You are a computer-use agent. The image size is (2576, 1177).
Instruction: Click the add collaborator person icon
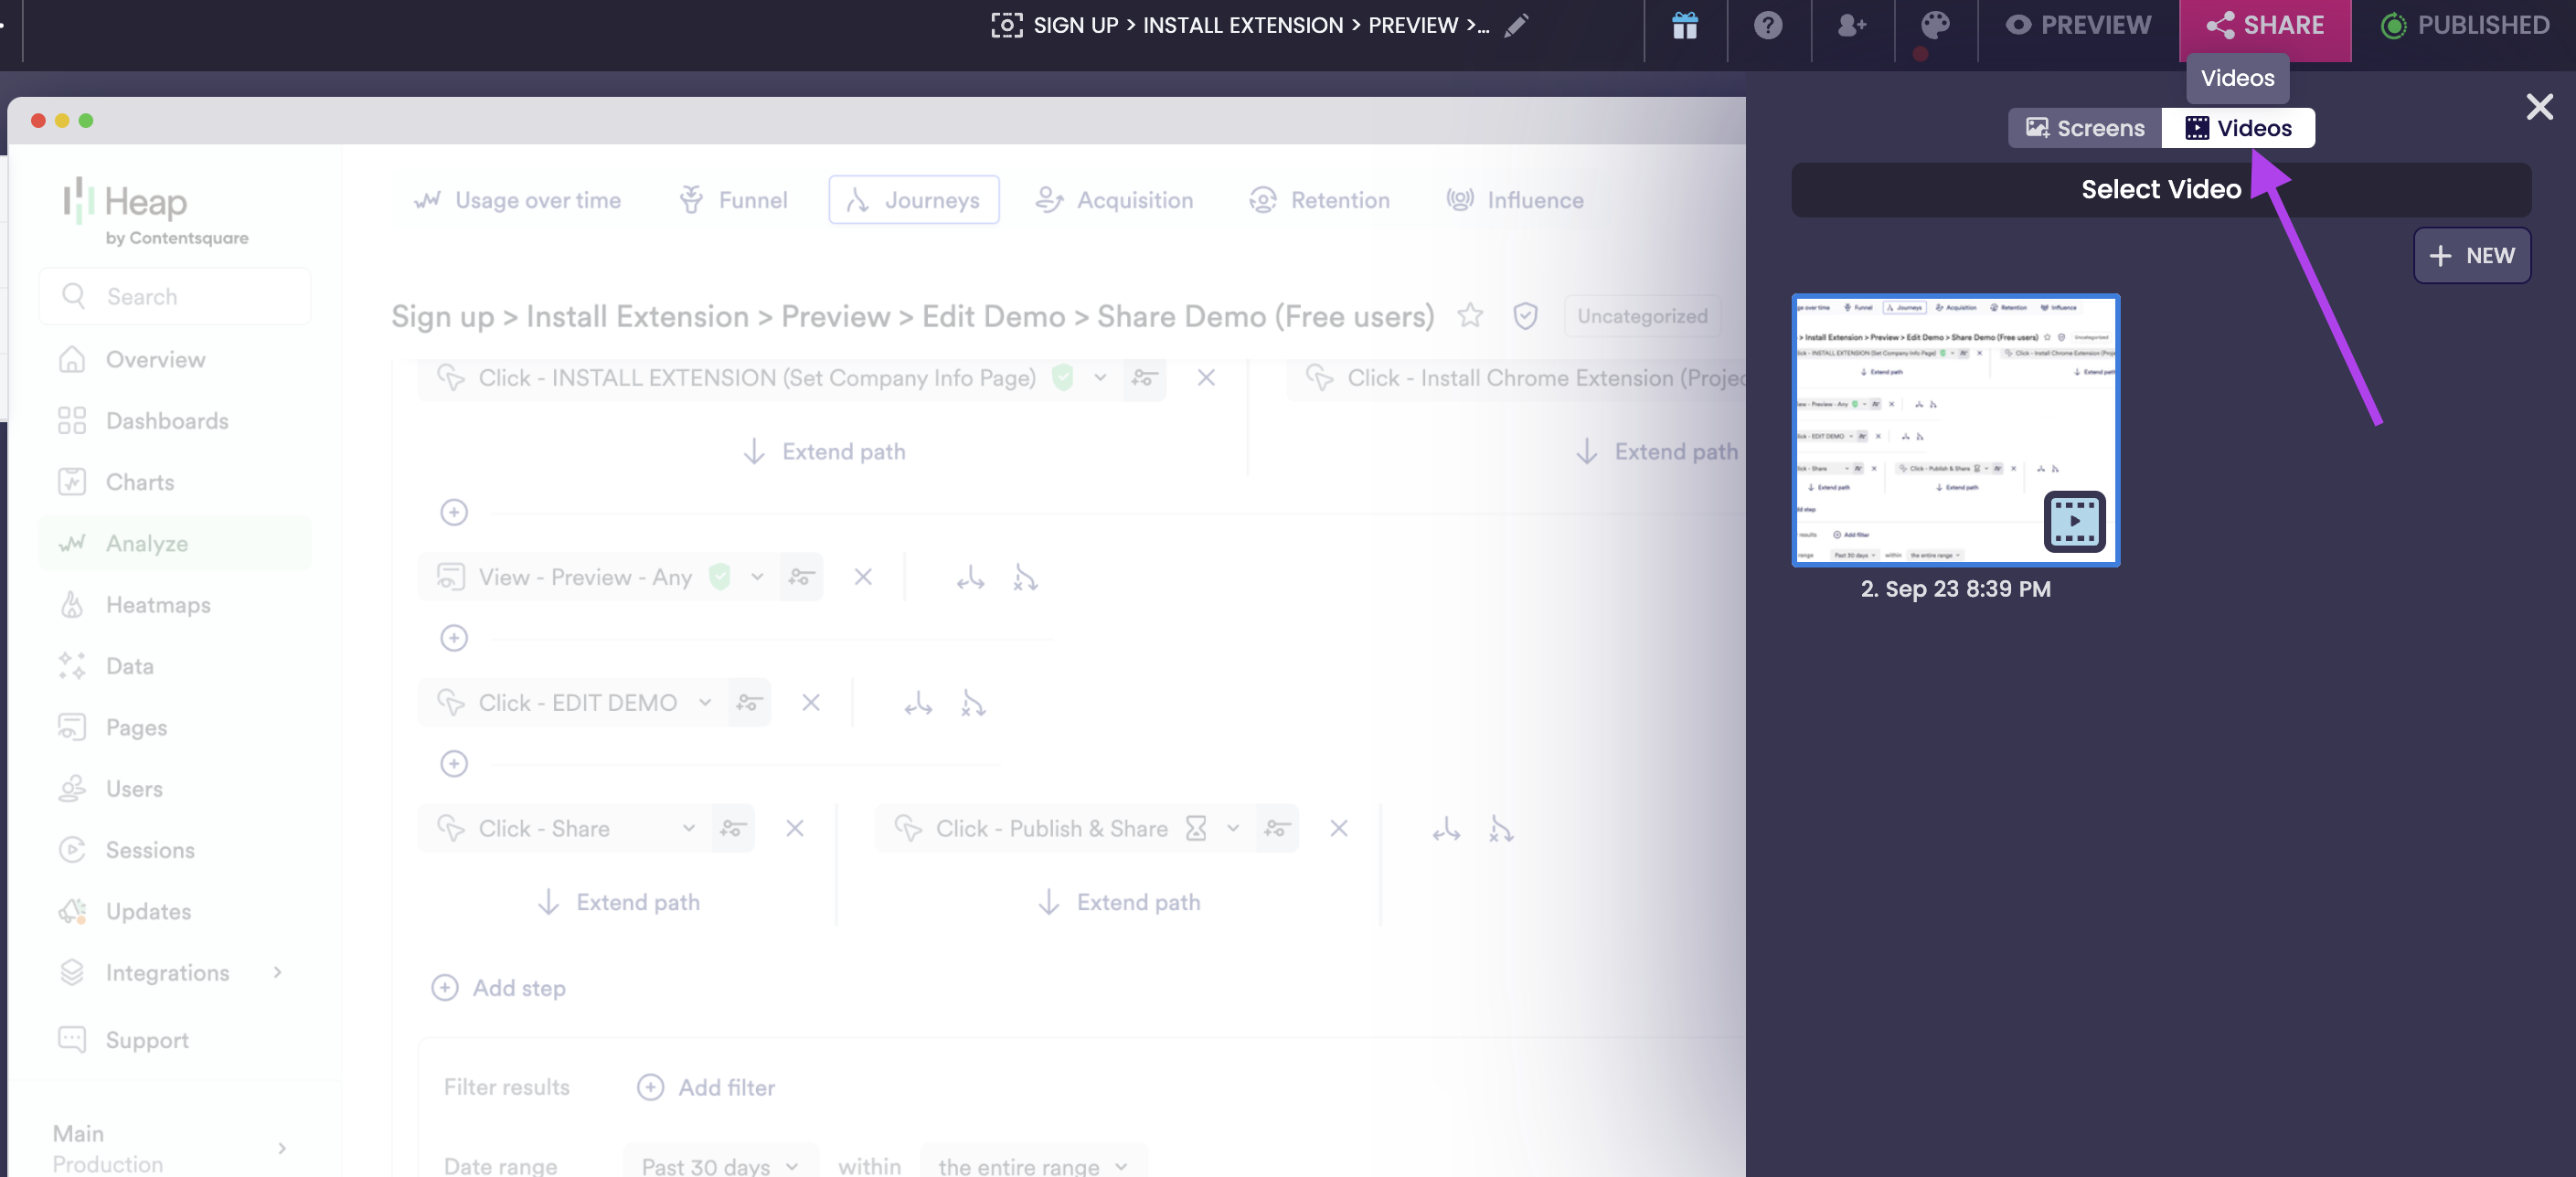click(x=1852, y=25)
